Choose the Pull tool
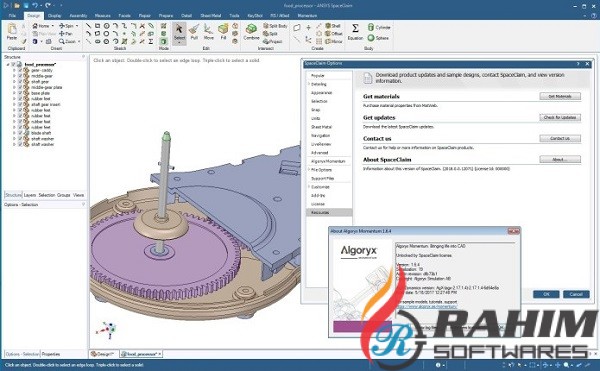The image size is (600, 371). (x=194, y=31)
